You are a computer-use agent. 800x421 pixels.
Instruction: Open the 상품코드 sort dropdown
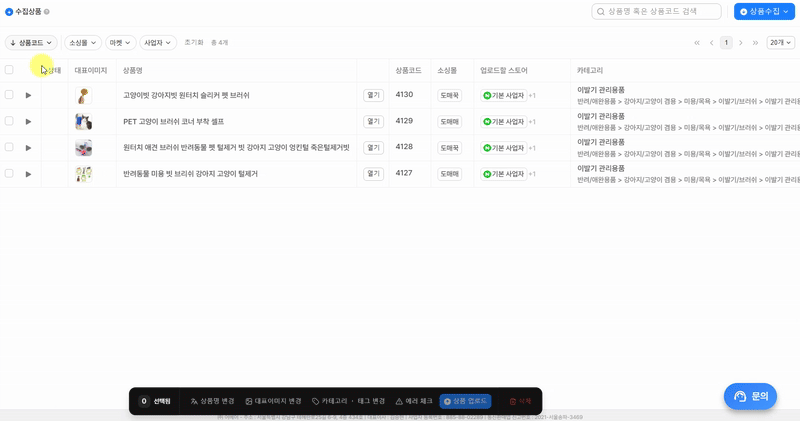pyautogui.click(x=31, y=43)
